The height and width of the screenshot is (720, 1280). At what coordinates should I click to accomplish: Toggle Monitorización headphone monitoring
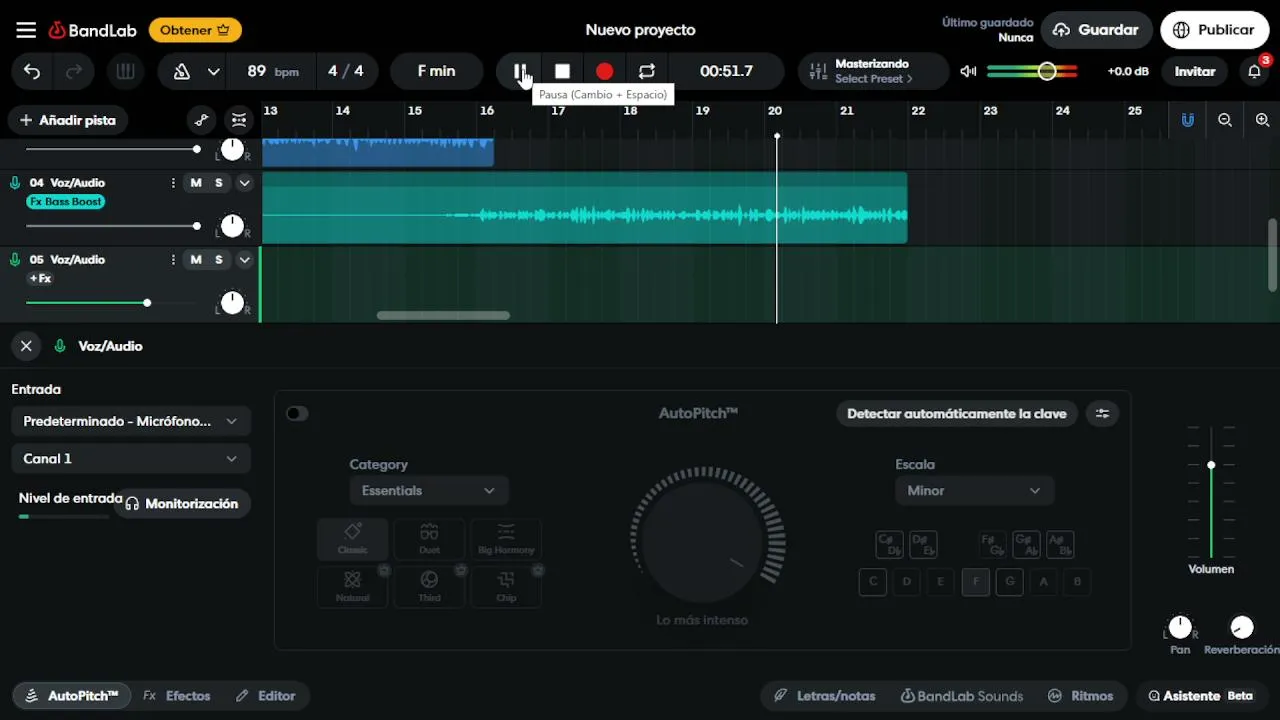click(x=182, y=504)
